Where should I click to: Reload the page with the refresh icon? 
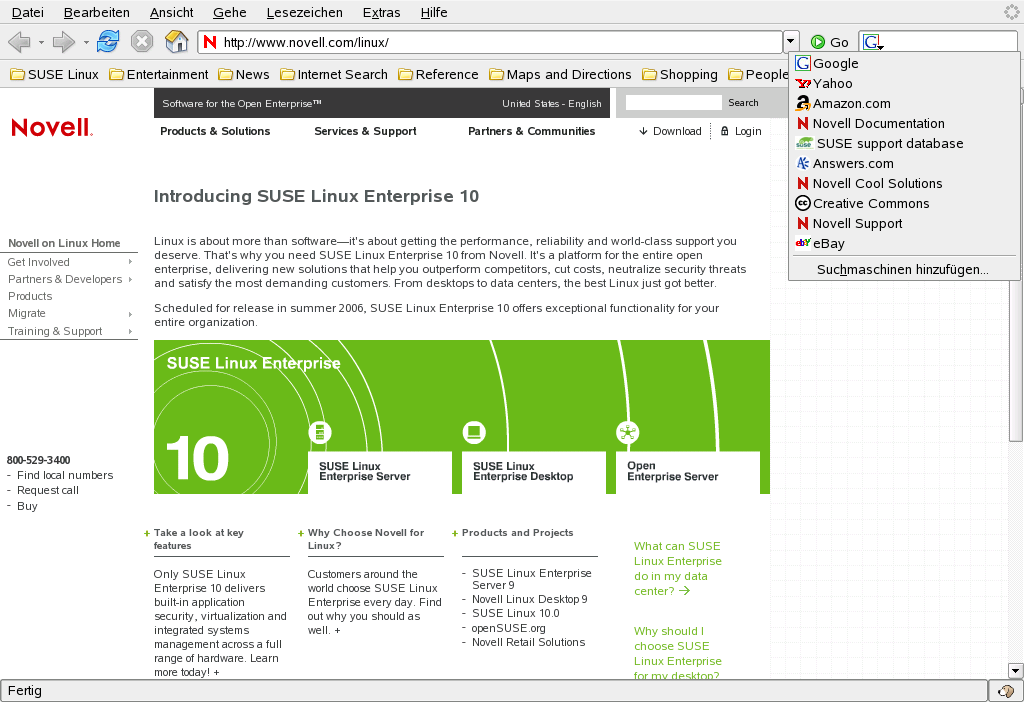pyautogui.click(x=108, y=42)
